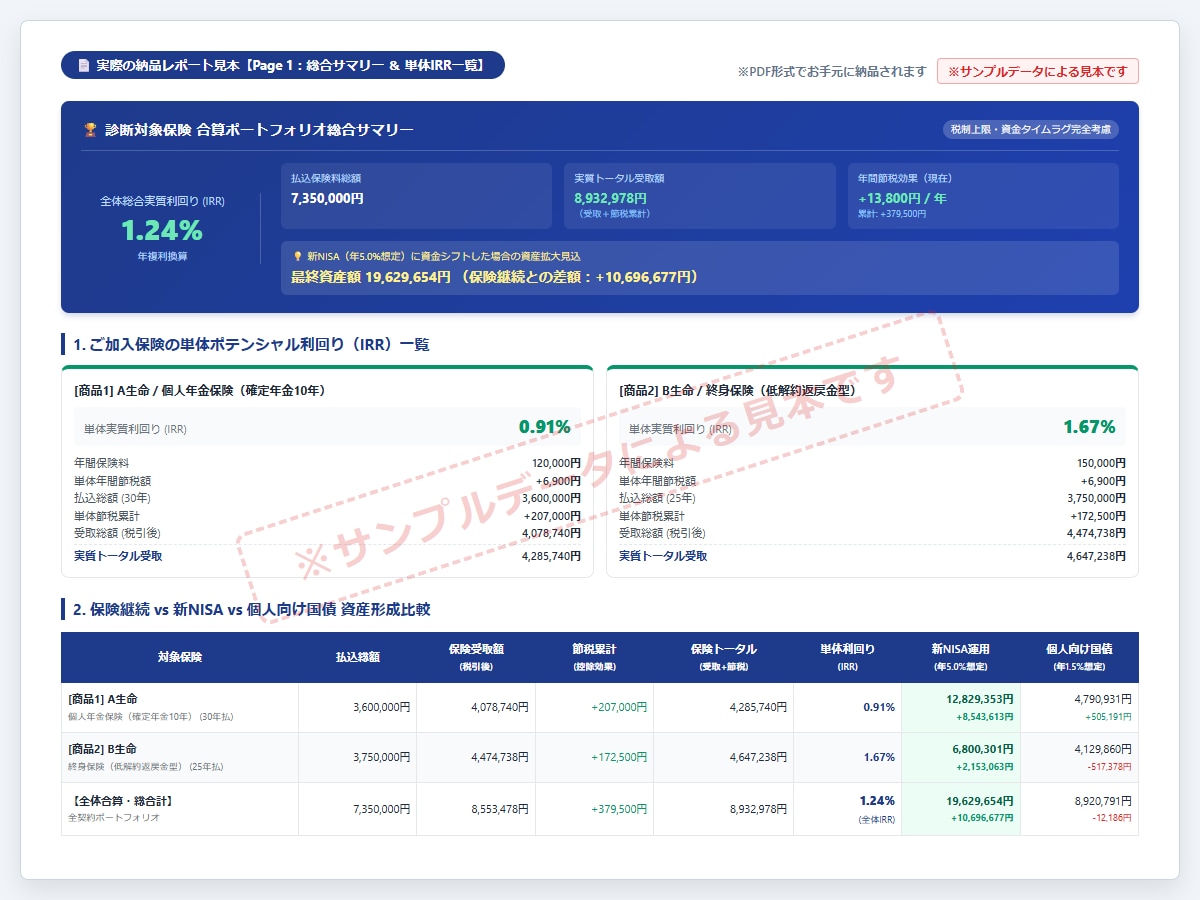Viewport: 1200px width, 900px height.
Task: Click +379,500円 in the total row
Action: click(619, 809)
